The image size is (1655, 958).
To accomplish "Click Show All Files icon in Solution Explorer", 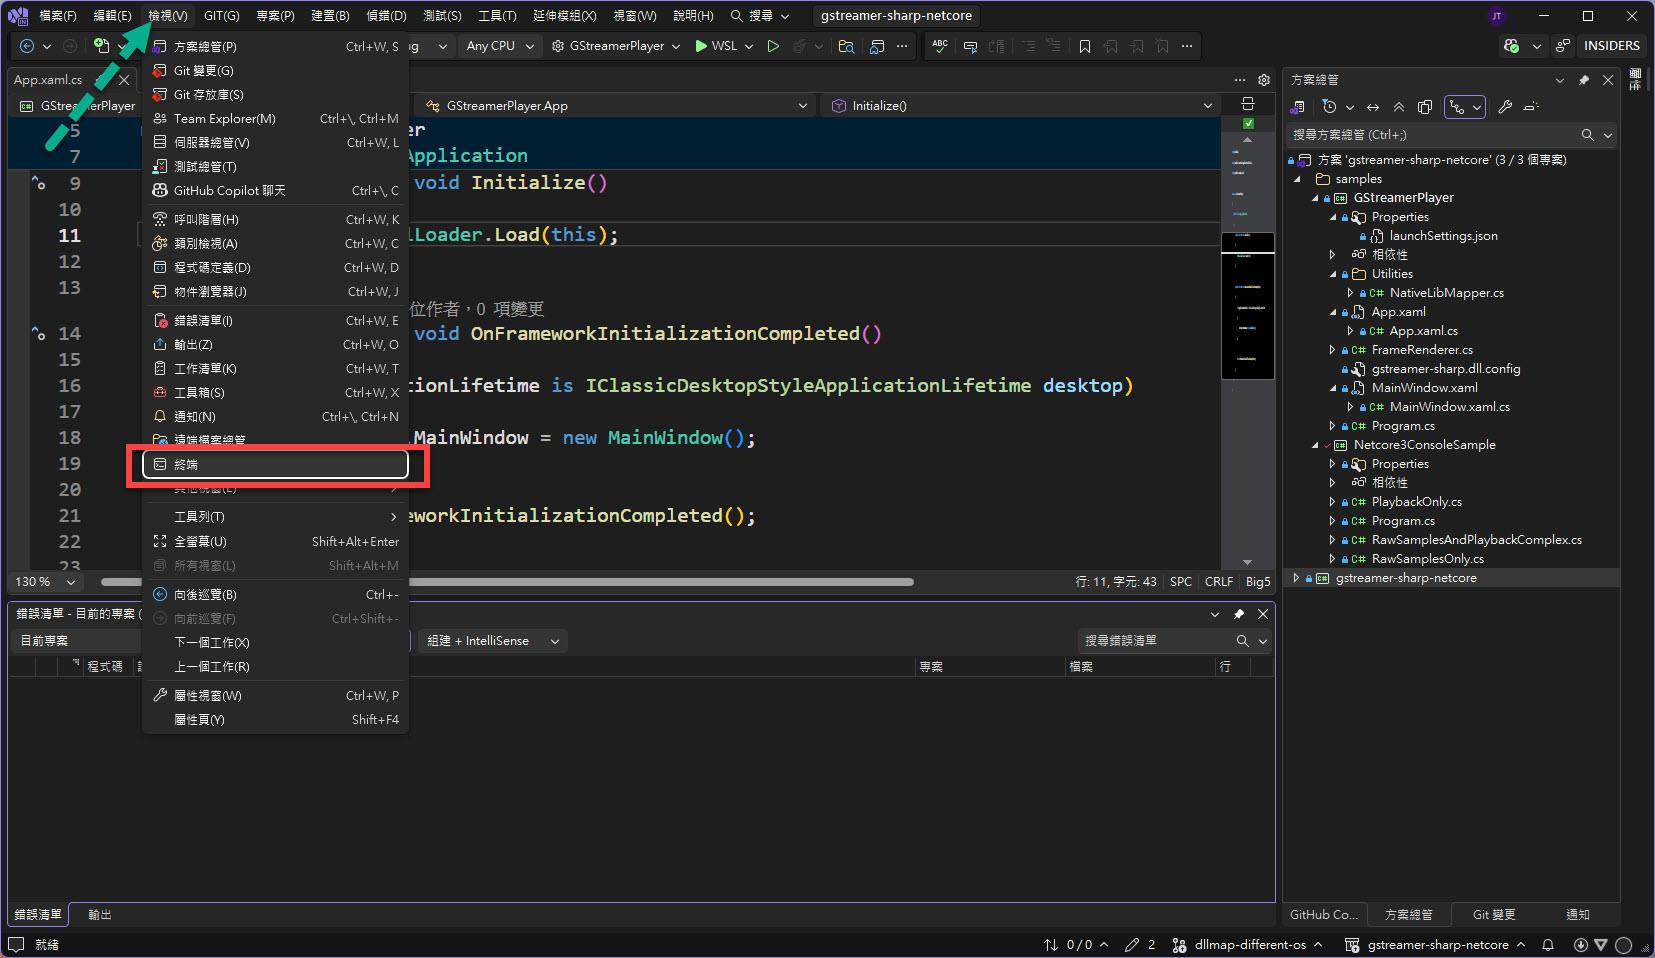I will (x=1425, y=107).
